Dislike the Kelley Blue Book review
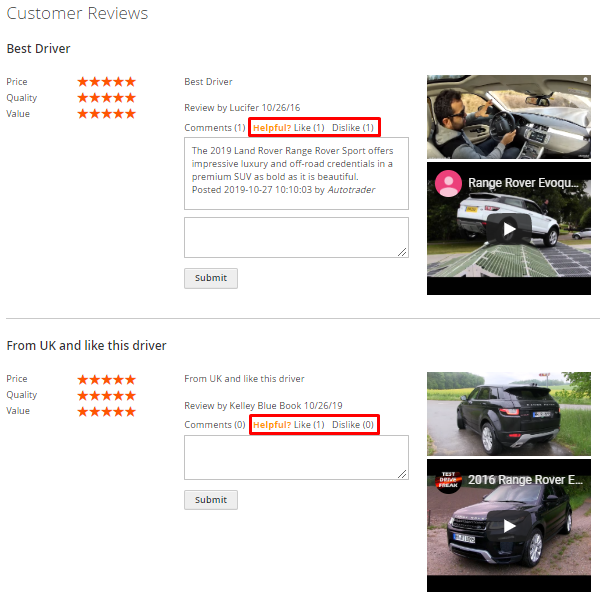 tap(352, 425)
